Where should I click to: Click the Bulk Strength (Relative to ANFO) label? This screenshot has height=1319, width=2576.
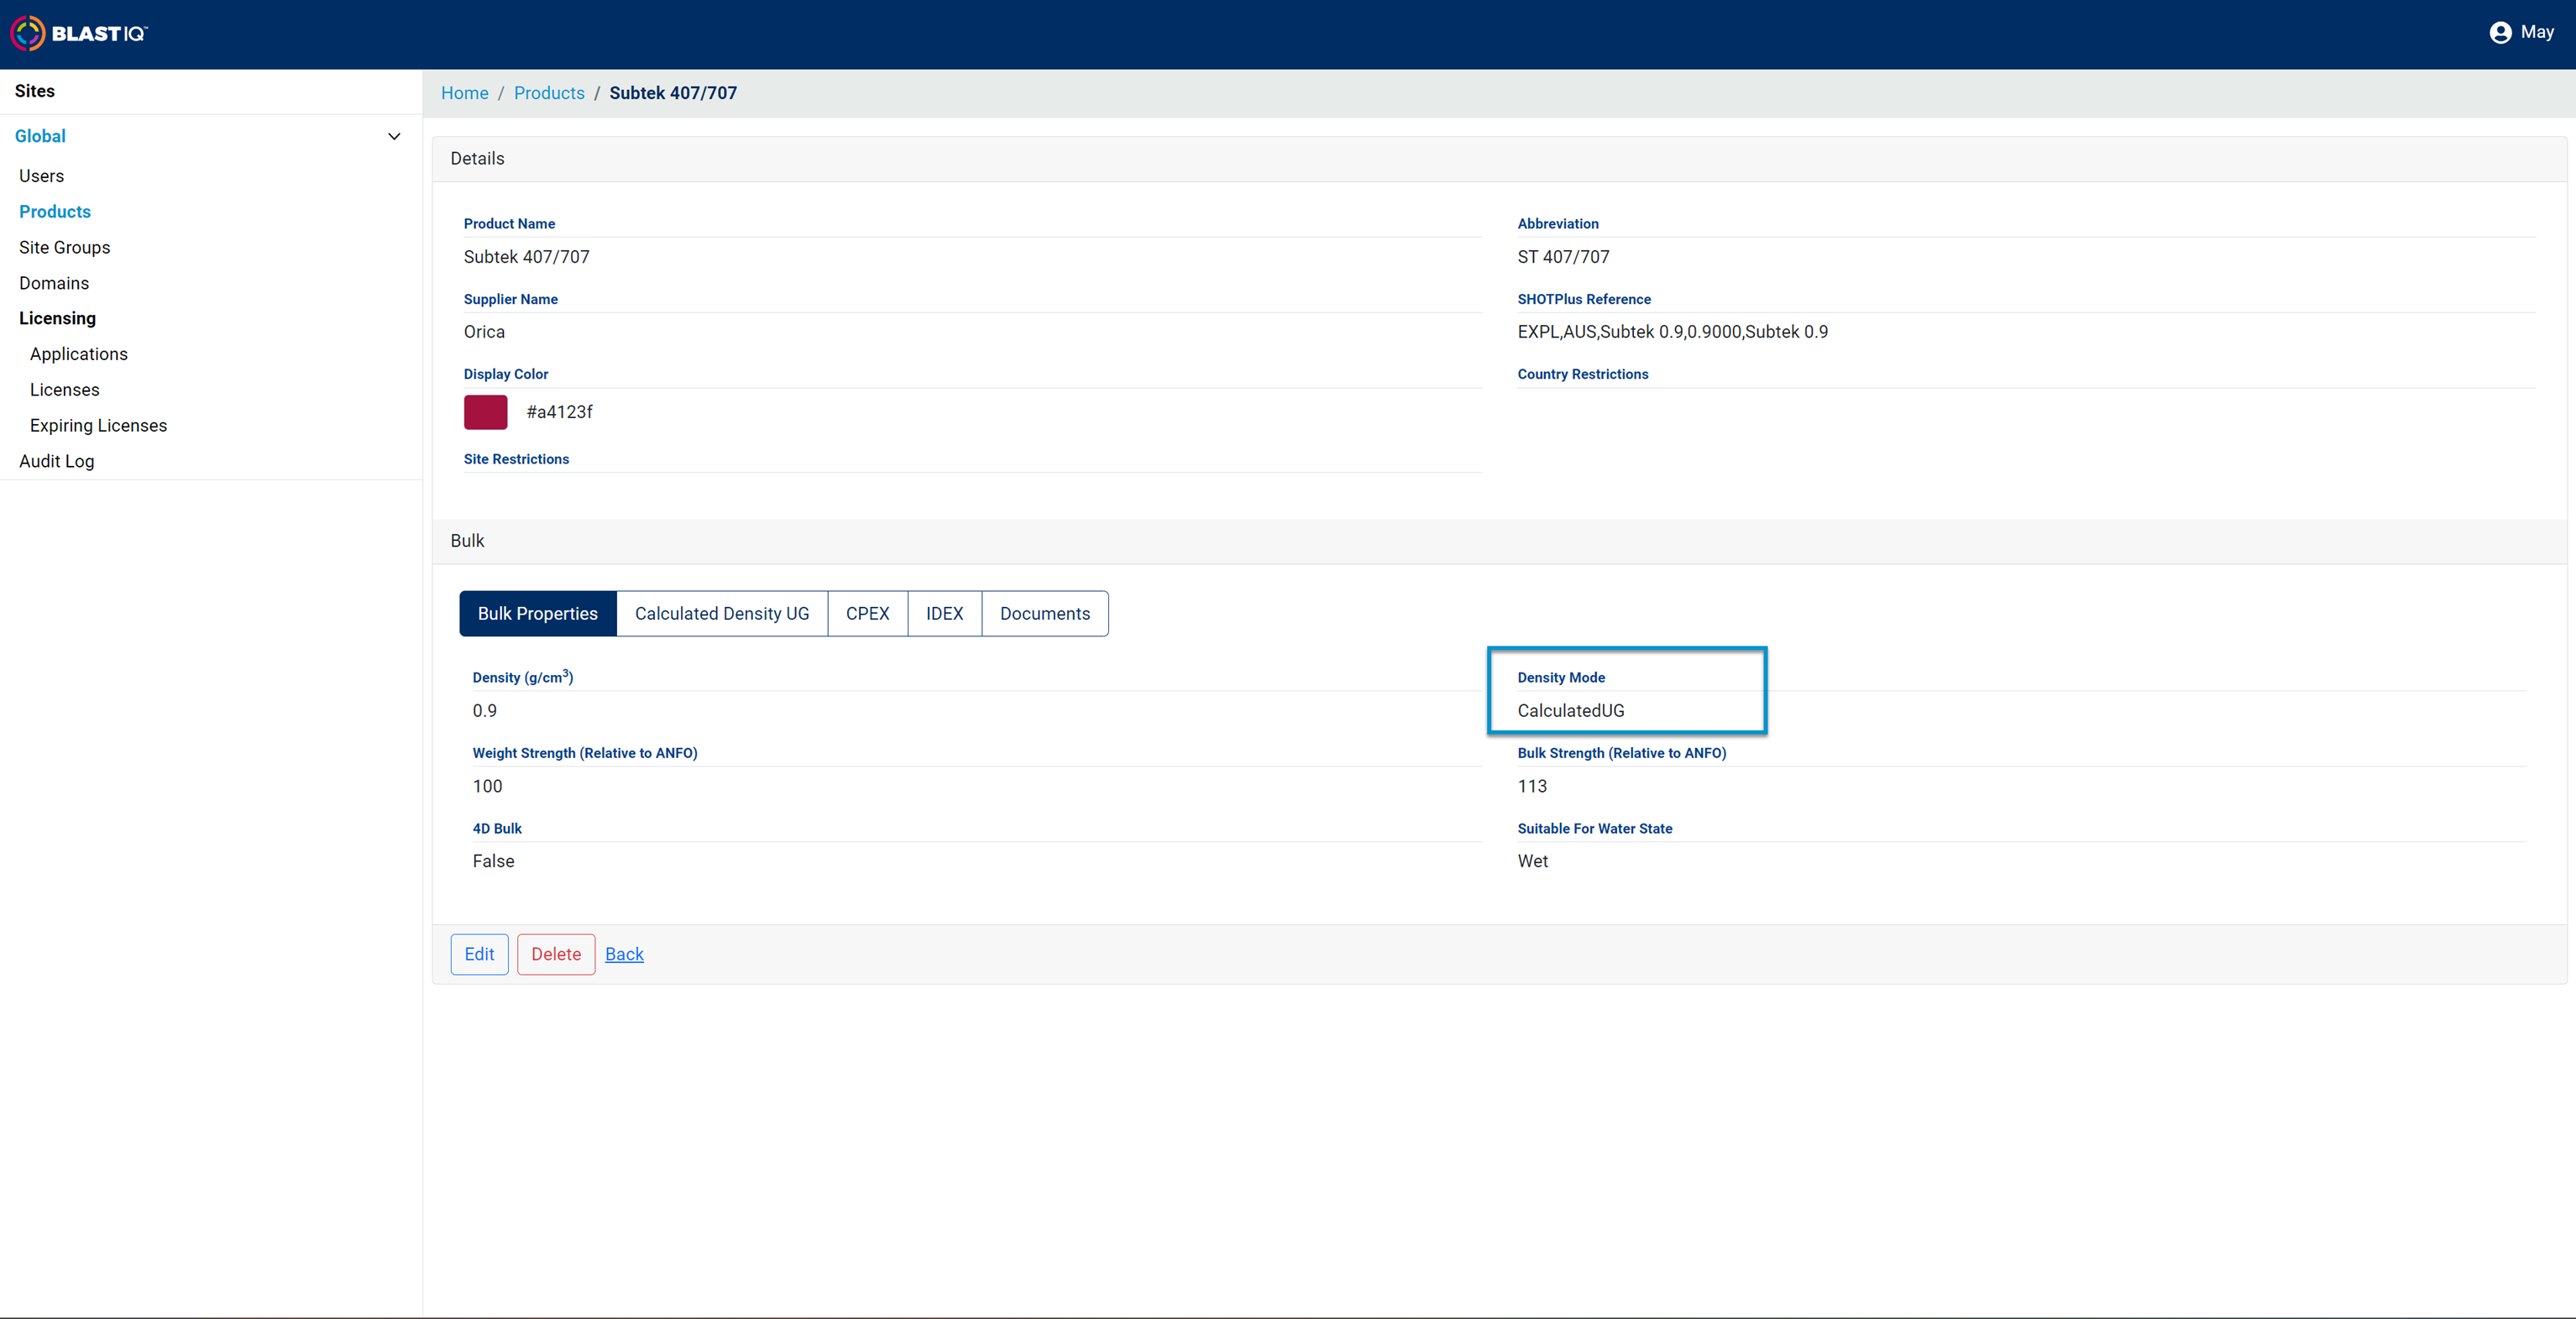click(x=1622, y=753)
